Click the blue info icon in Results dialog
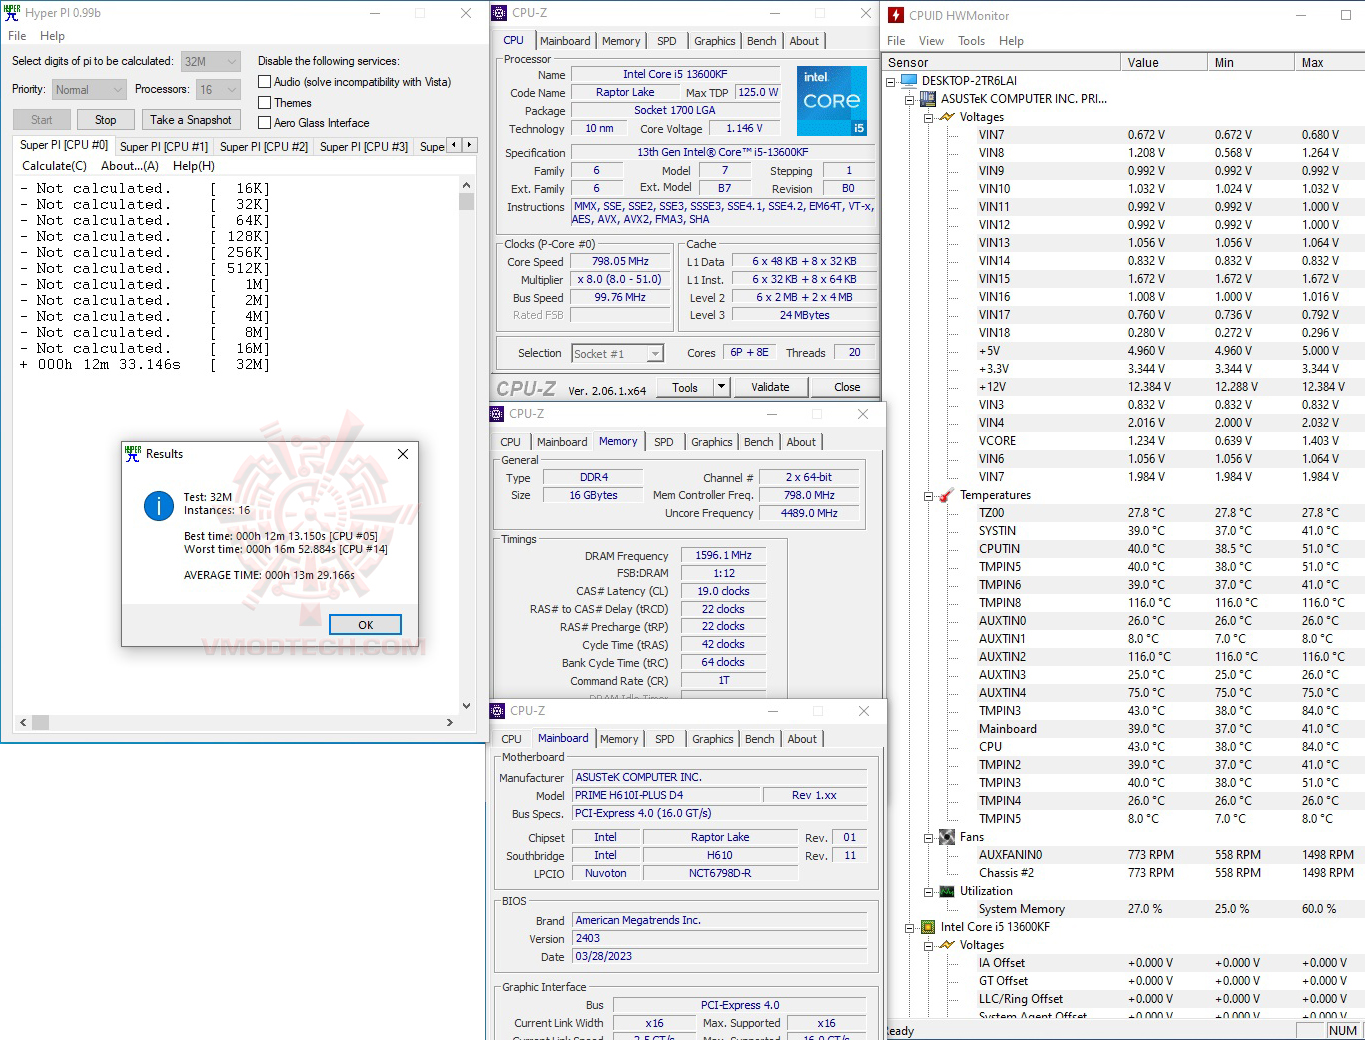The width and height of the screenshot is (1365, 1040). (159, 506)
